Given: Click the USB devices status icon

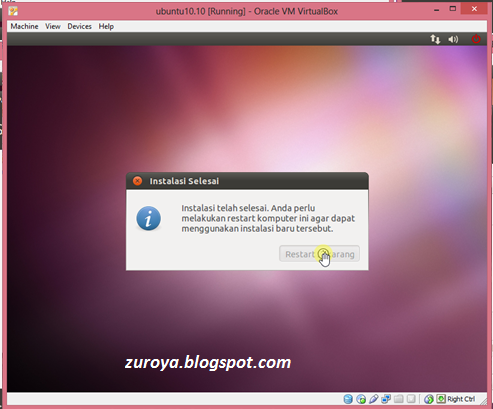Looking at the screenshot, I should pos(374,399).
